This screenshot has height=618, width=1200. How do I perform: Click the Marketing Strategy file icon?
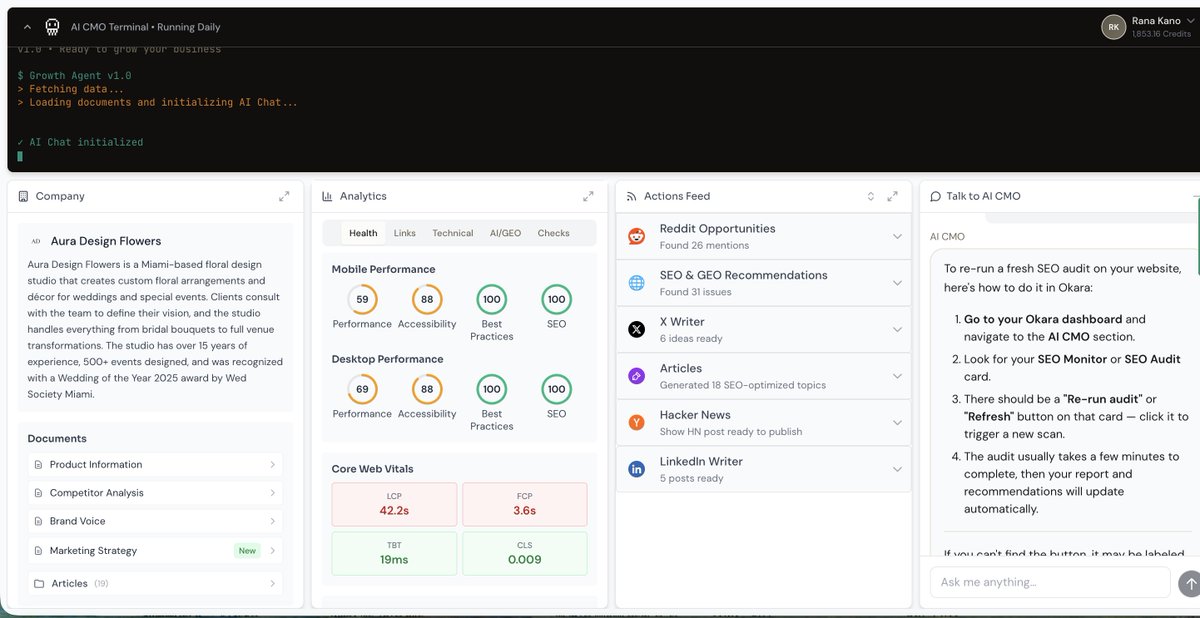[x=39, y=551]
